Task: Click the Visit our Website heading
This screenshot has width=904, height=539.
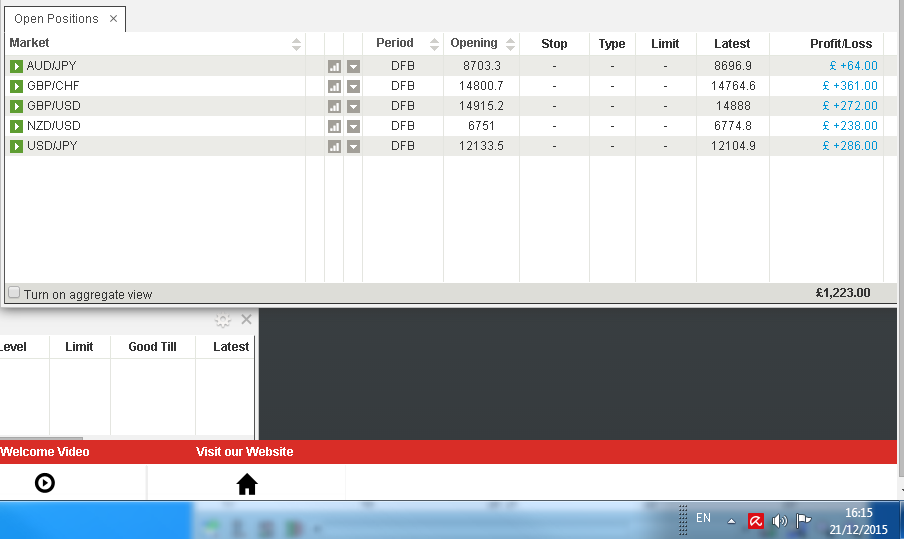Action: click(x=244, y=452)
